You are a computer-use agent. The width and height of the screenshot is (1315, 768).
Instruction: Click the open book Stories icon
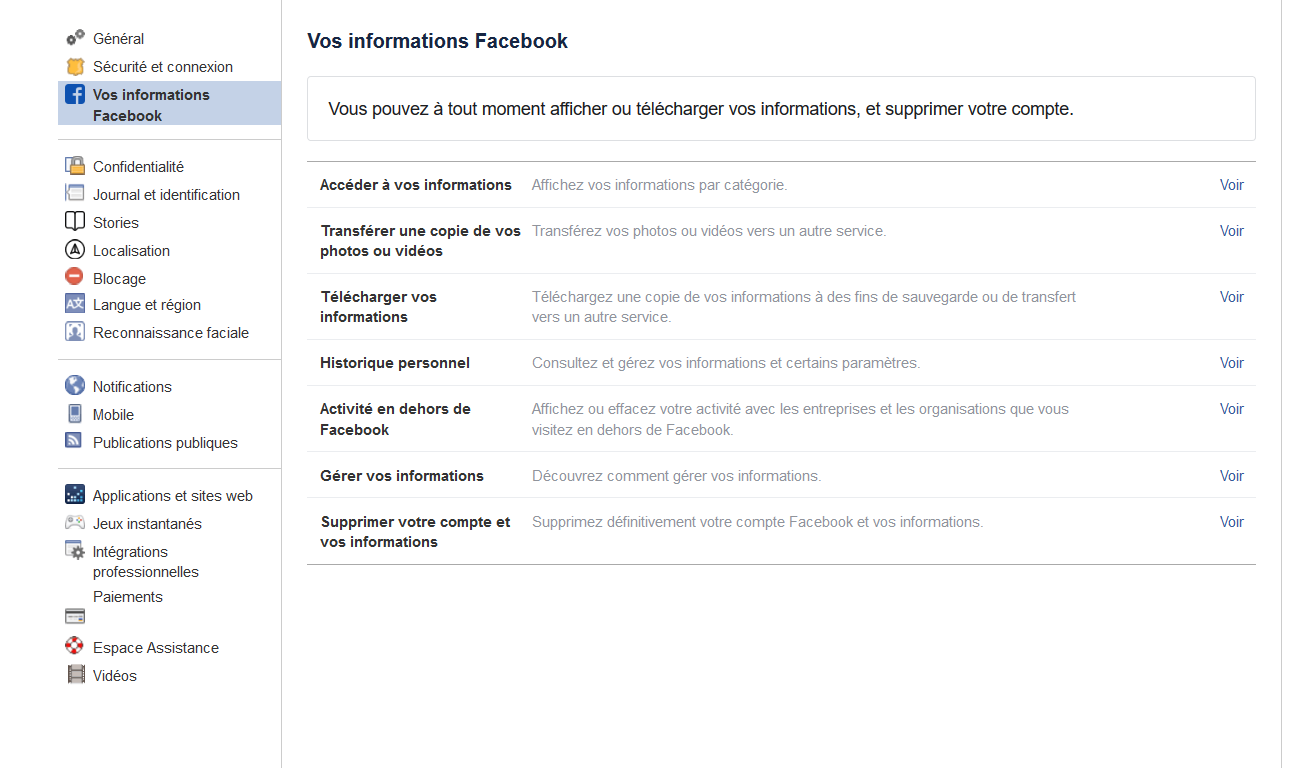click(75, 222)
